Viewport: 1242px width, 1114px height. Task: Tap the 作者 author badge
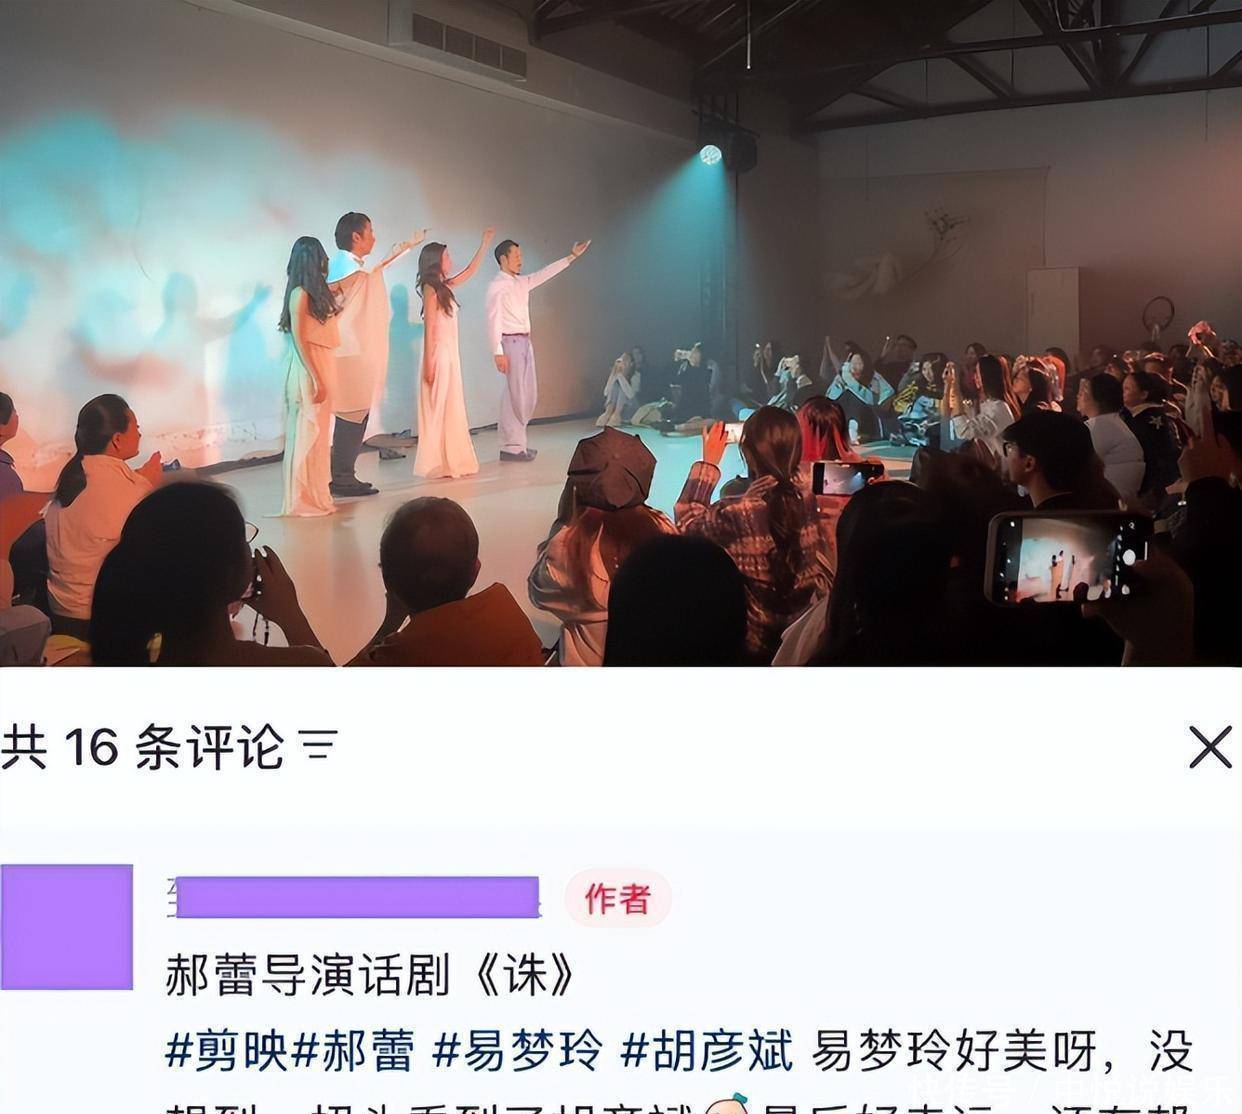[617, 898]
